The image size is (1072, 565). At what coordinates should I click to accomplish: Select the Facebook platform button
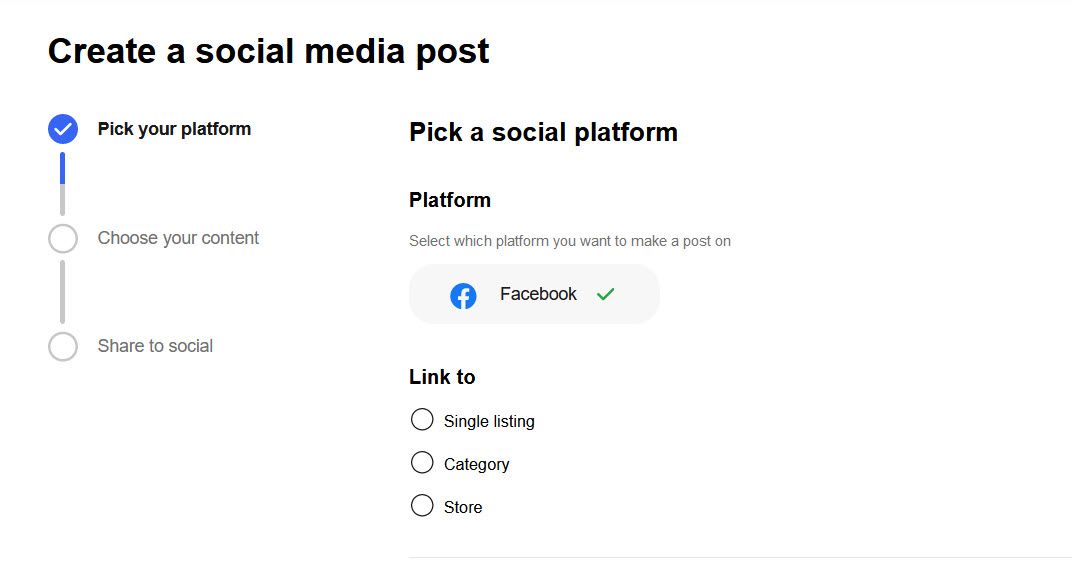coord(534,294)
